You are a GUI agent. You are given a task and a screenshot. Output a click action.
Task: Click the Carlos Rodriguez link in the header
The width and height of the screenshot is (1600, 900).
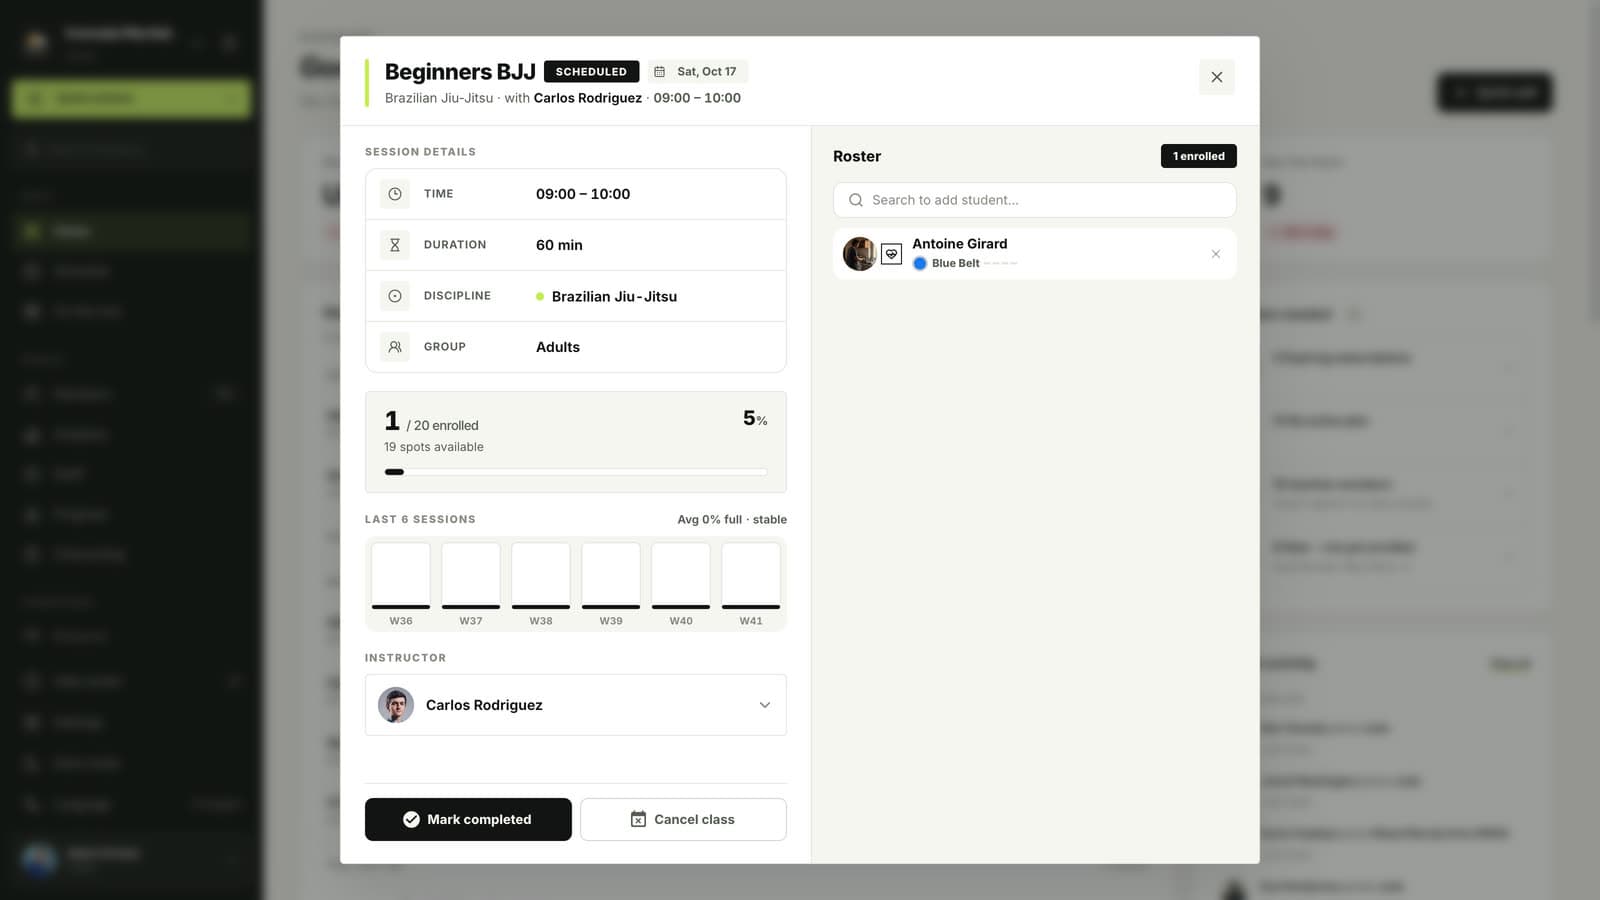pos(588,98)
